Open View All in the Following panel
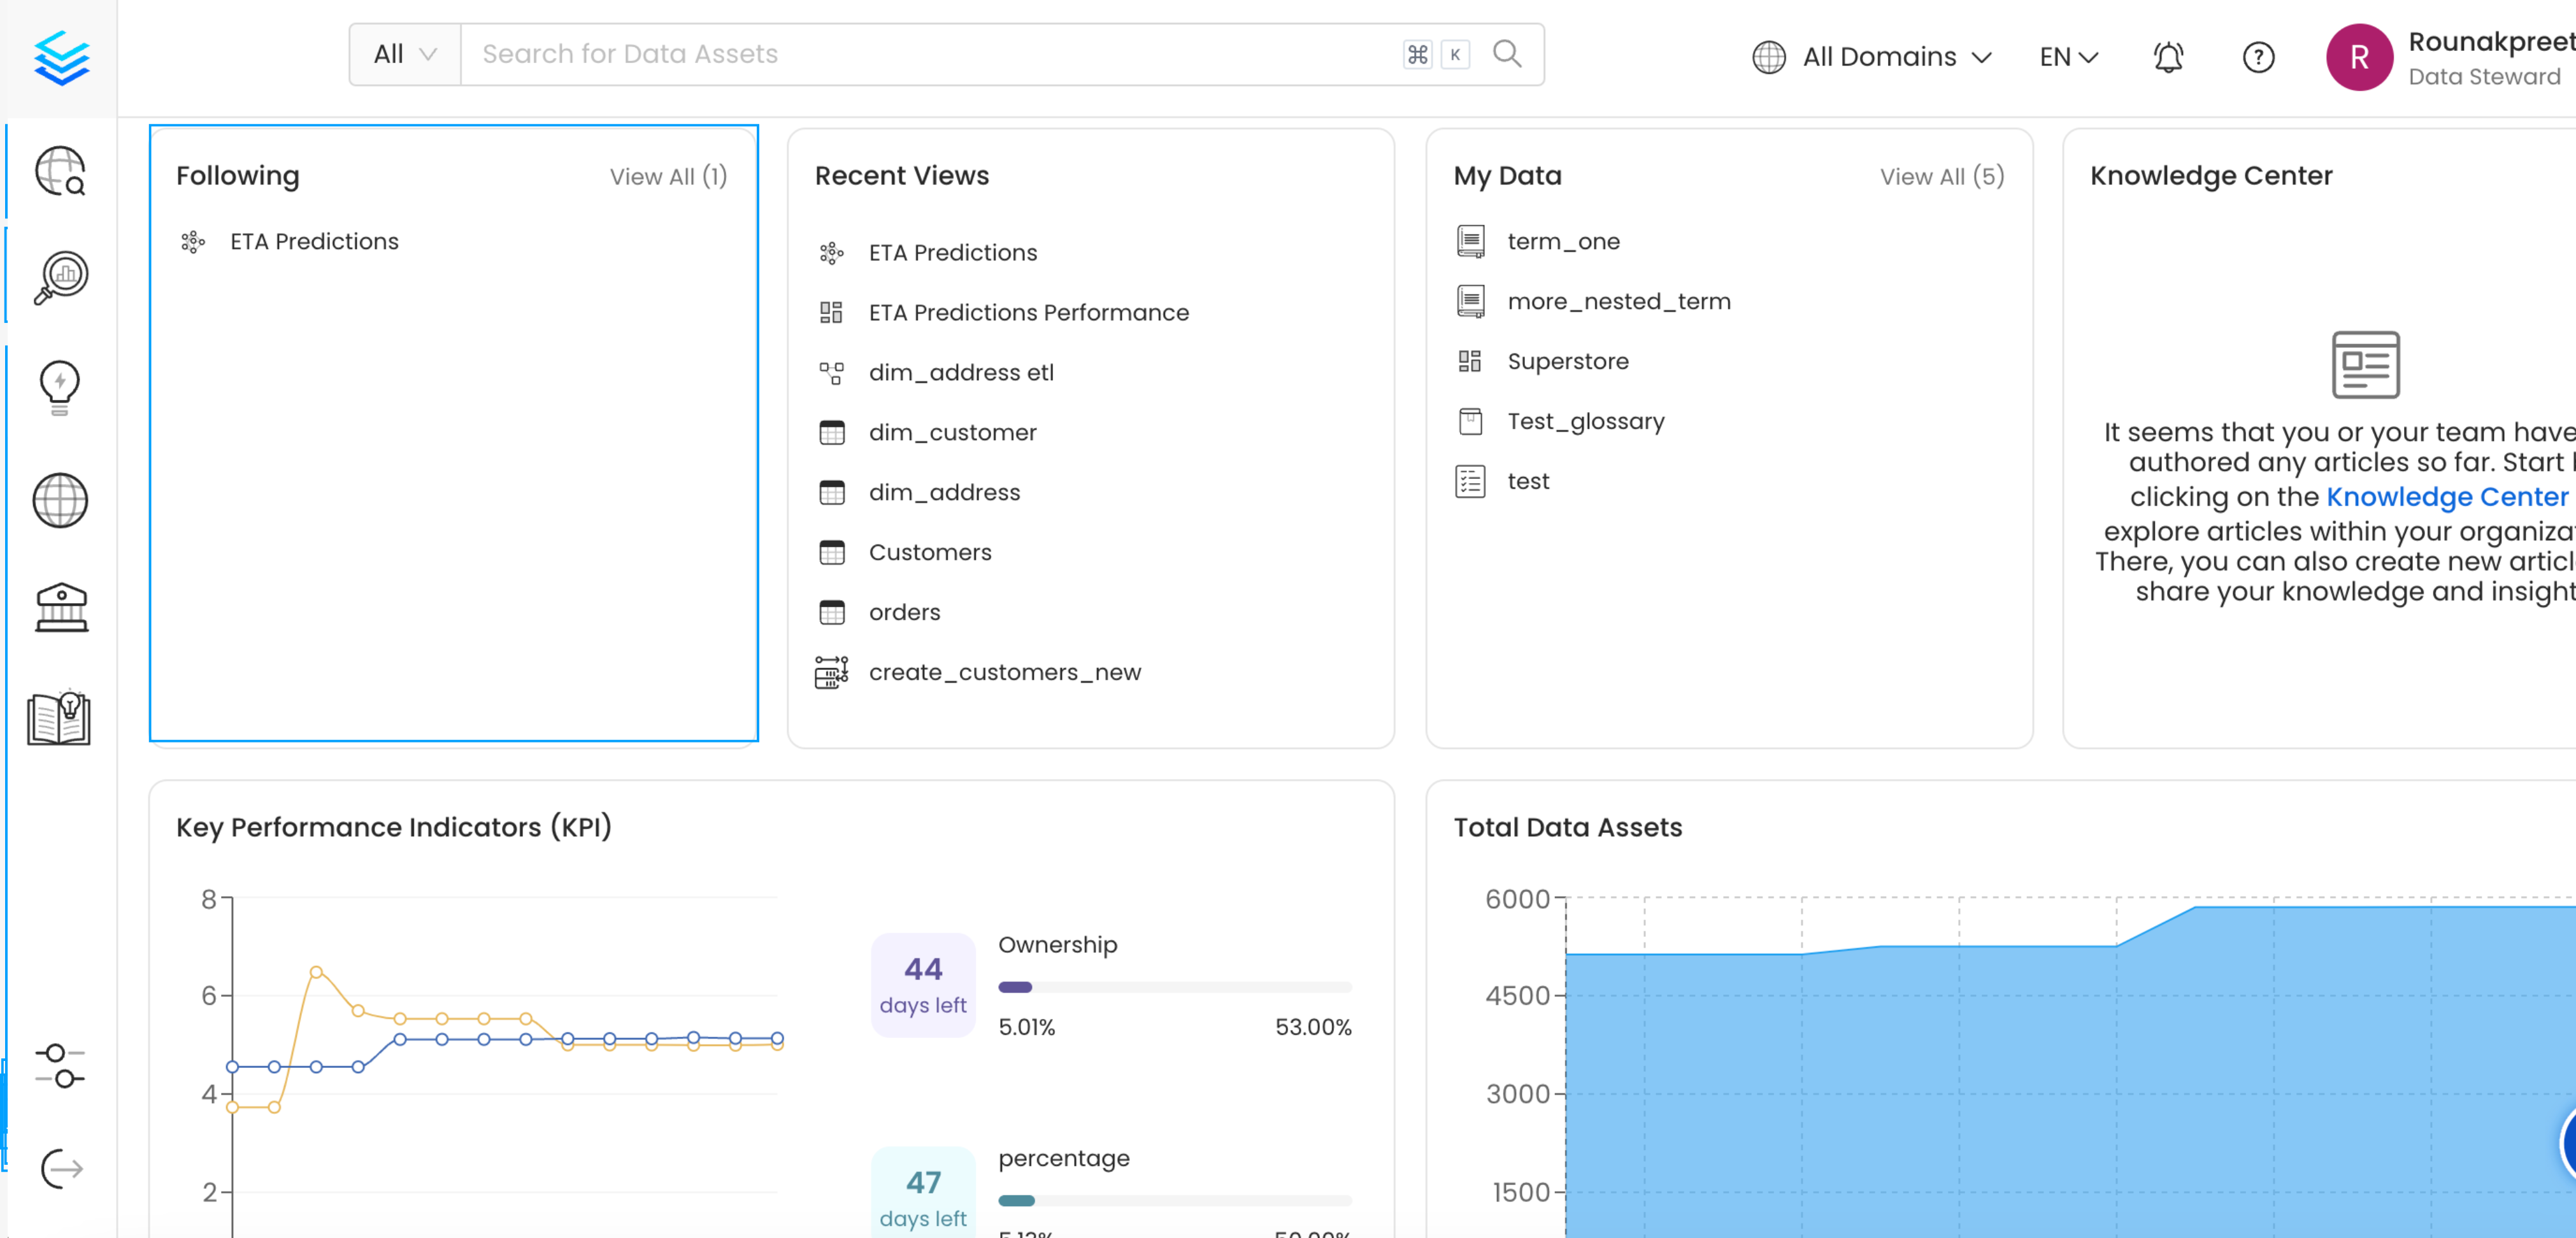 coord(668,176)
